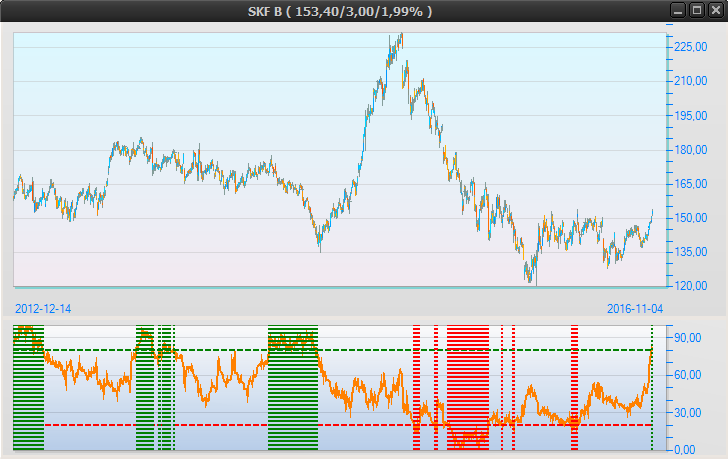Screen dimensions: 728x459
Task: Click the 30,00 indicator axis label
Action: click(x=688, y=413)
